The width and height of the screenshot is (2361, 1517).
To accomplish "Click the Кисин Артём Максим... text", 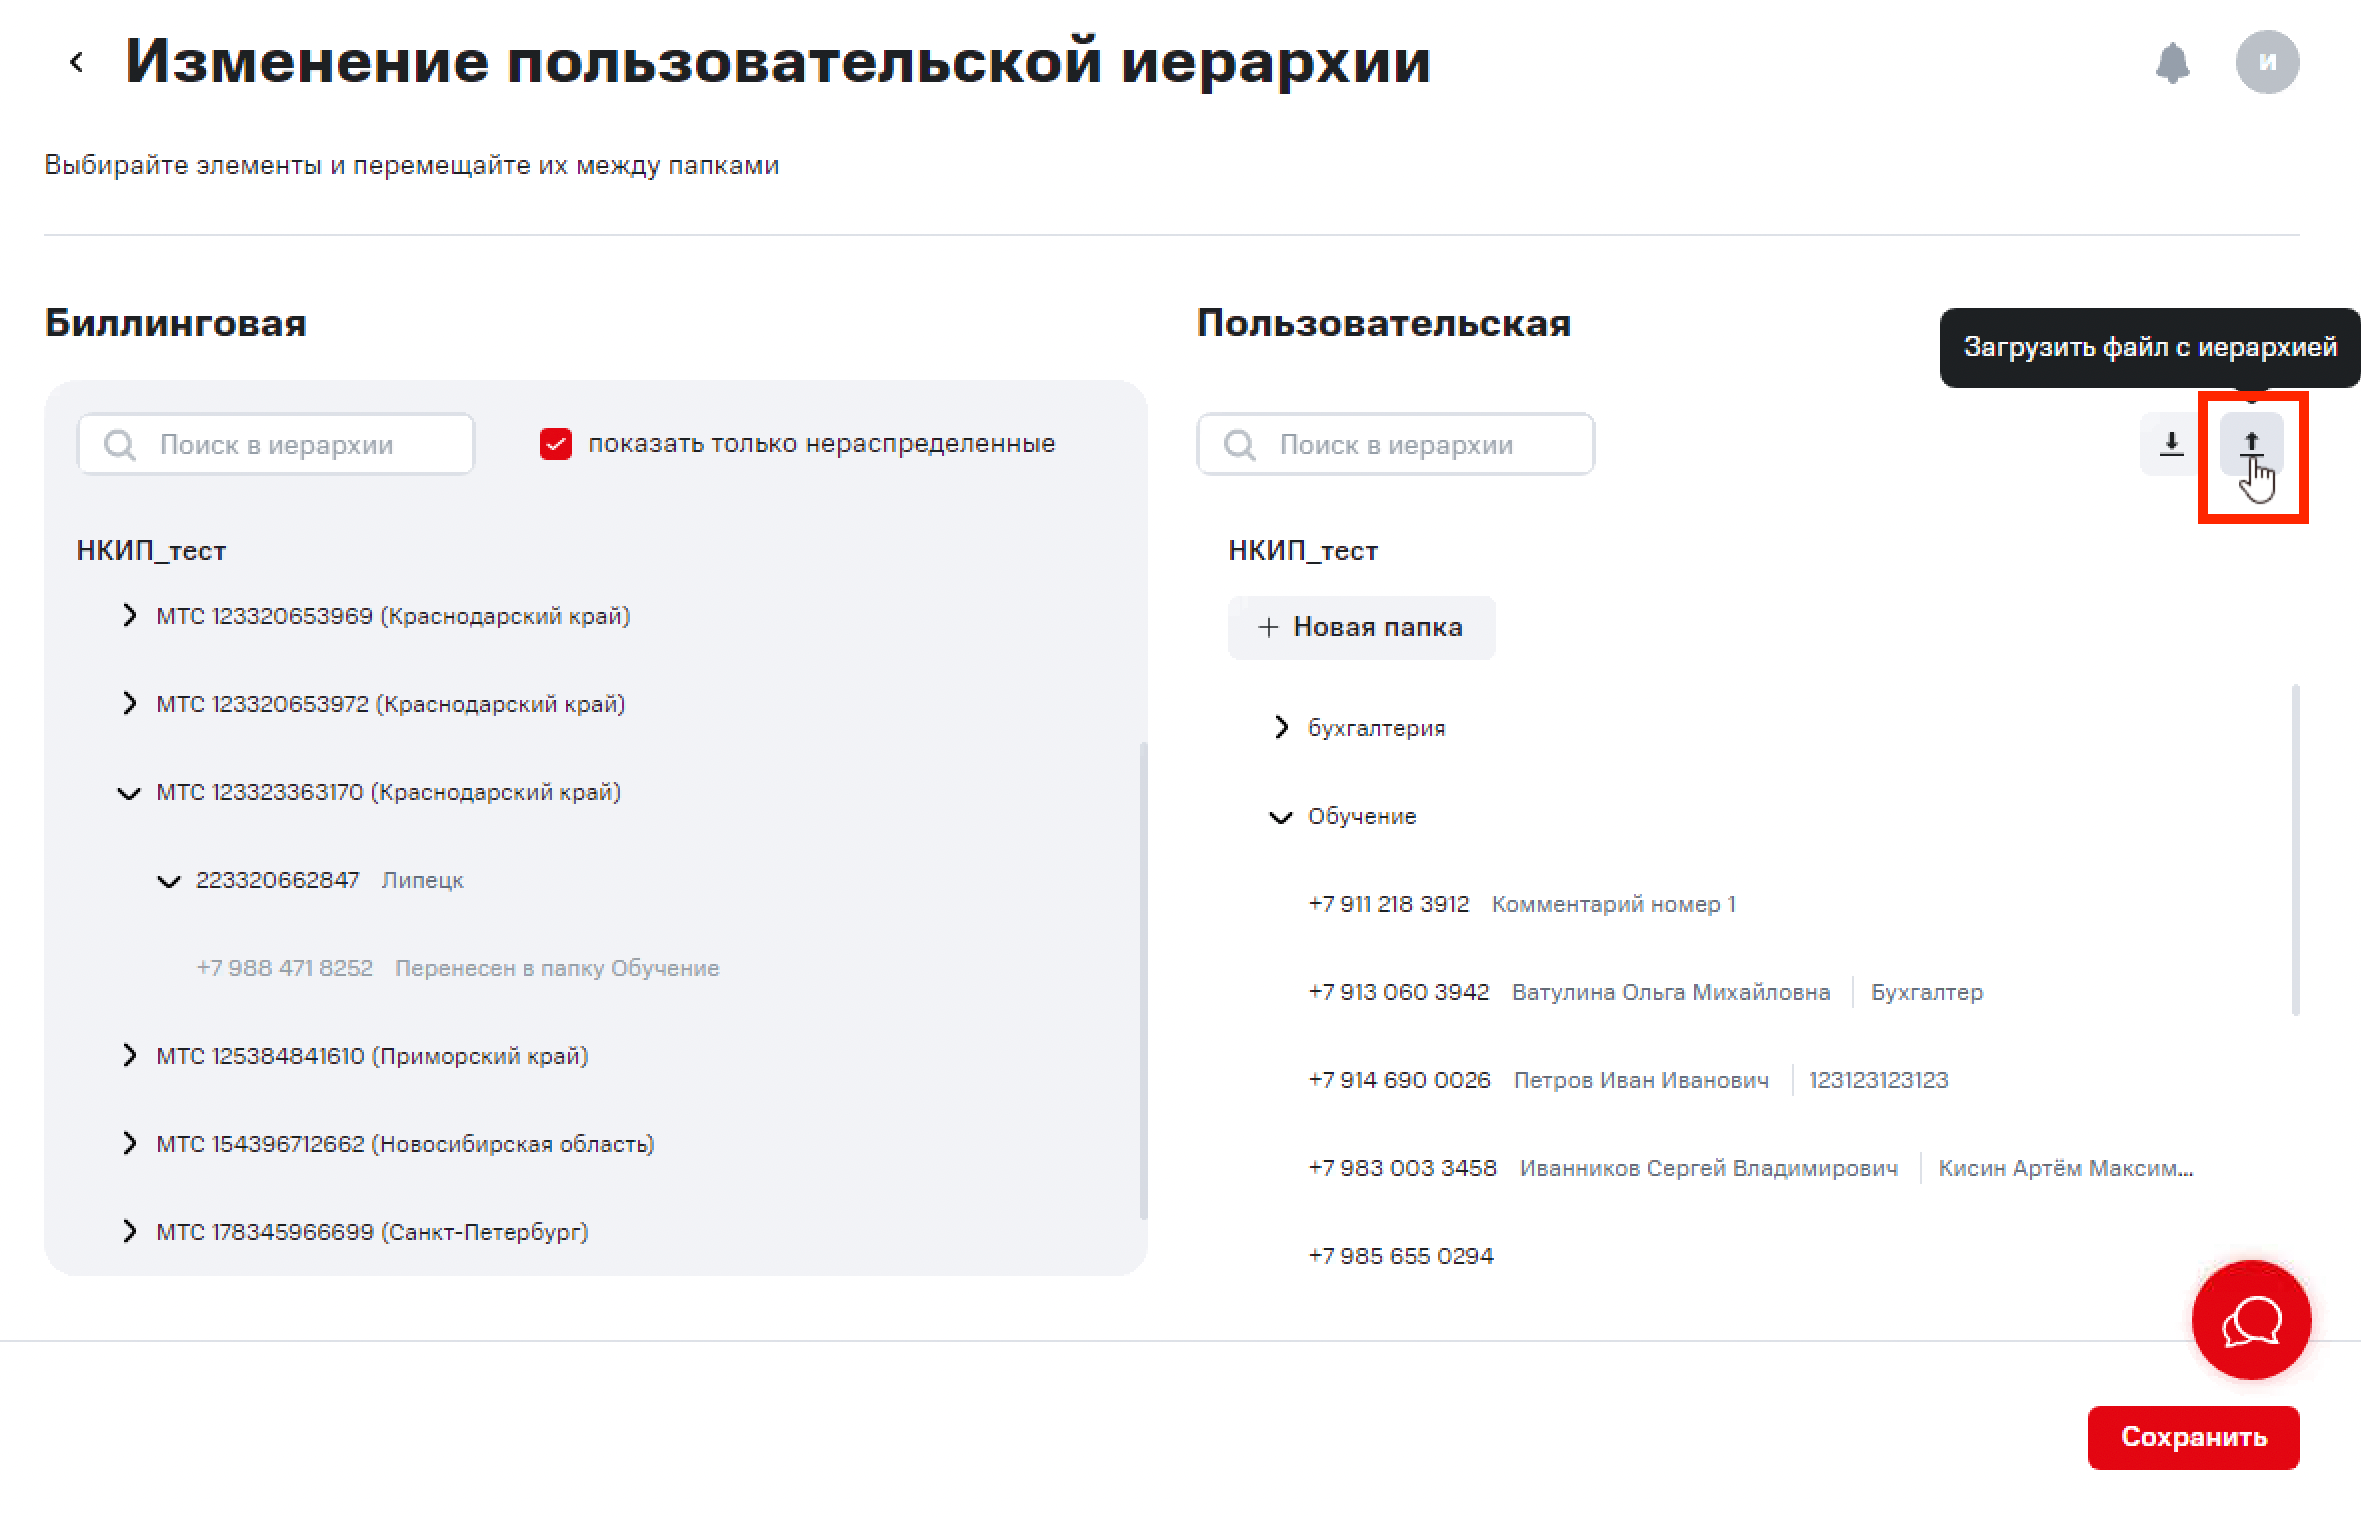I will [x=2066, y=1168].
